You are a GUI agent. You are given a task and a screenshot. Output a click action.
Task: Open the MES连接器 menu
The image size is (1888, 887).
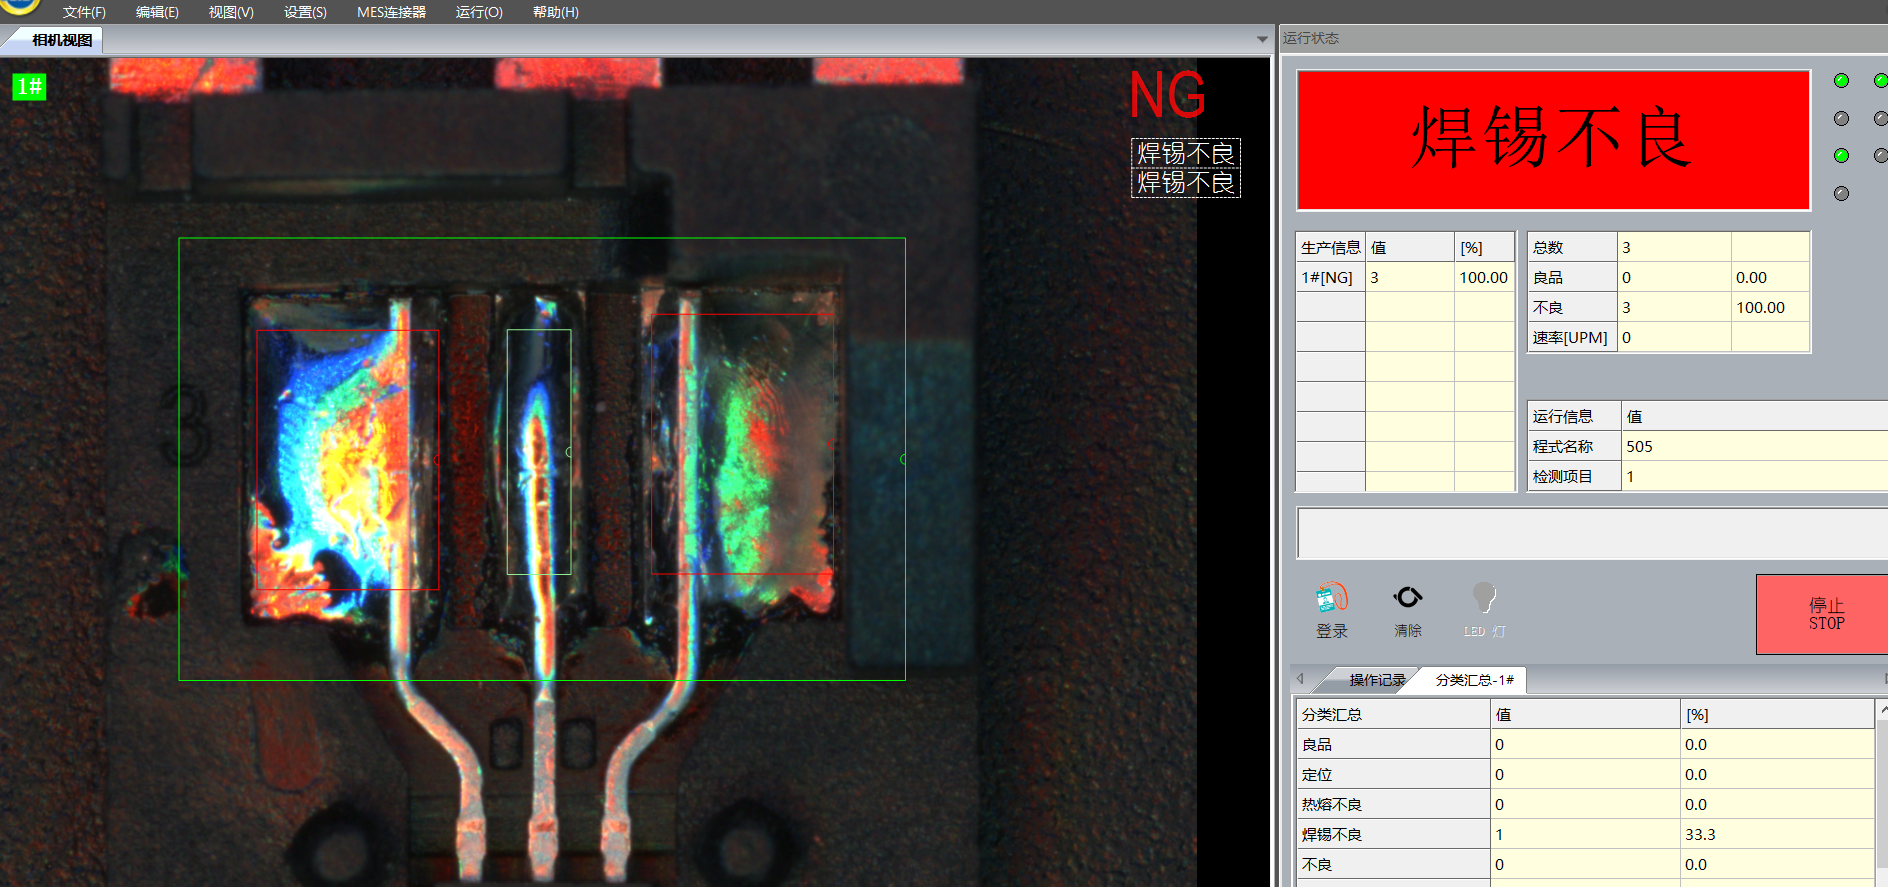[x=391, y=12]
